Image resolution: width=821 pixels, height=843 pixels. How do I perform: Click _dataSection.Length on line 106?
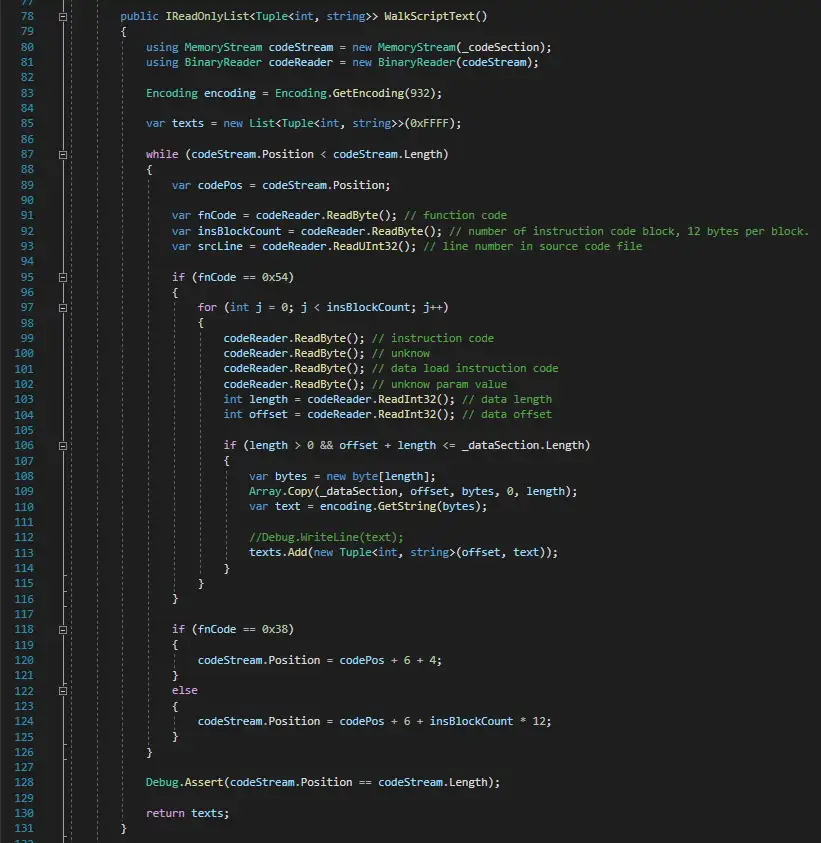pyautogui.click(x=523, y=445)
